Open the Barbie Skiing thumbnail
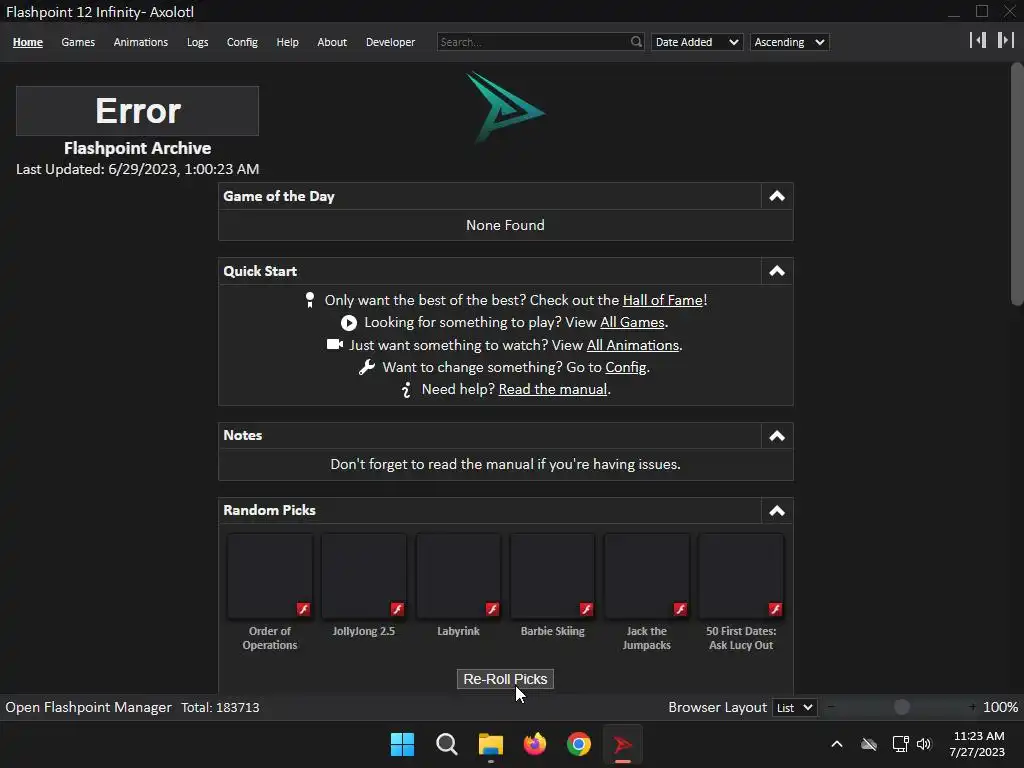1024x768 pixels. tap(552, 576)
